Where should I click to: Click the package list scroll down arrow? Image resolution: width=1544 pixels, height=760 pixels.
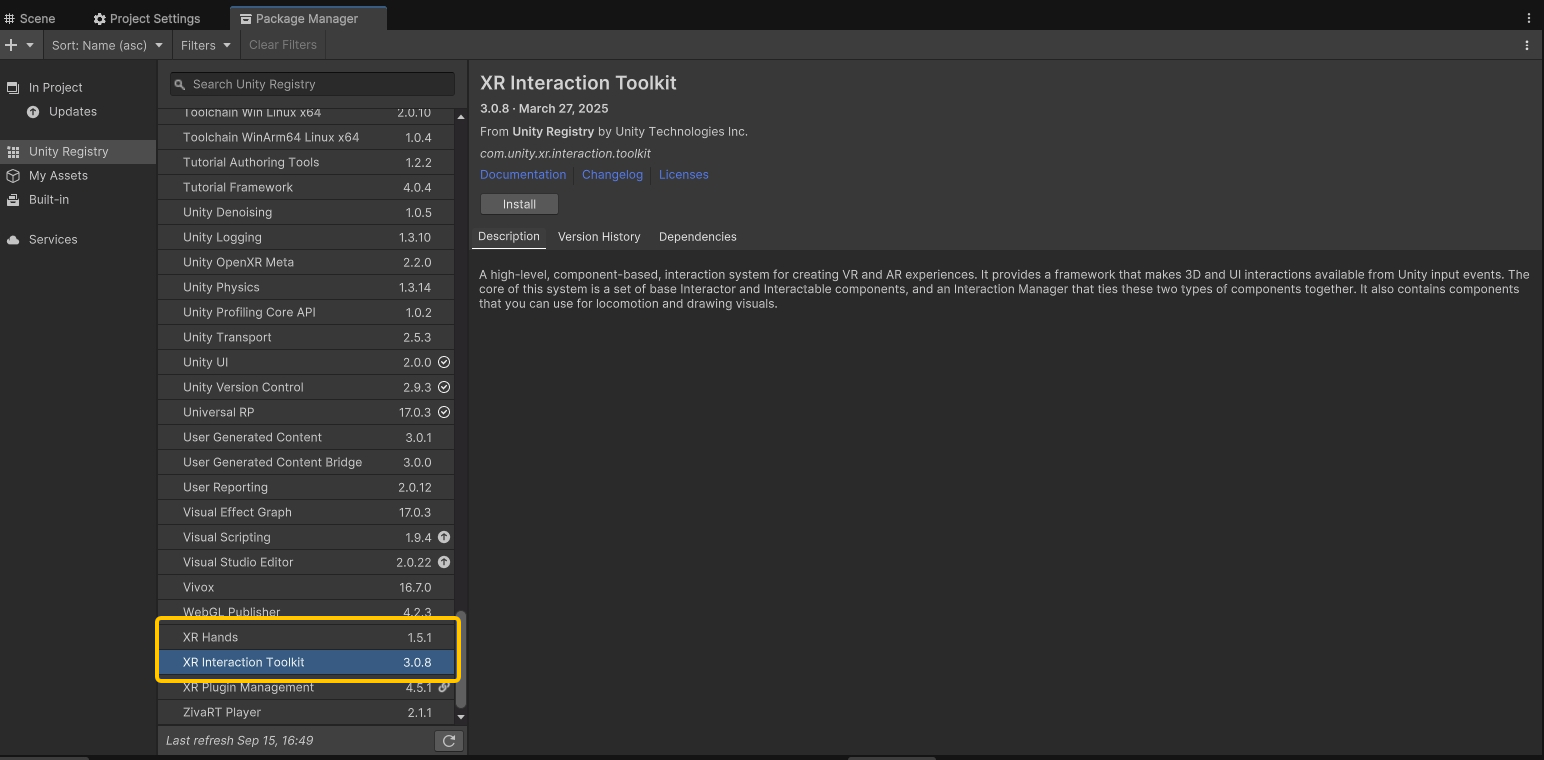pos(461,717)
